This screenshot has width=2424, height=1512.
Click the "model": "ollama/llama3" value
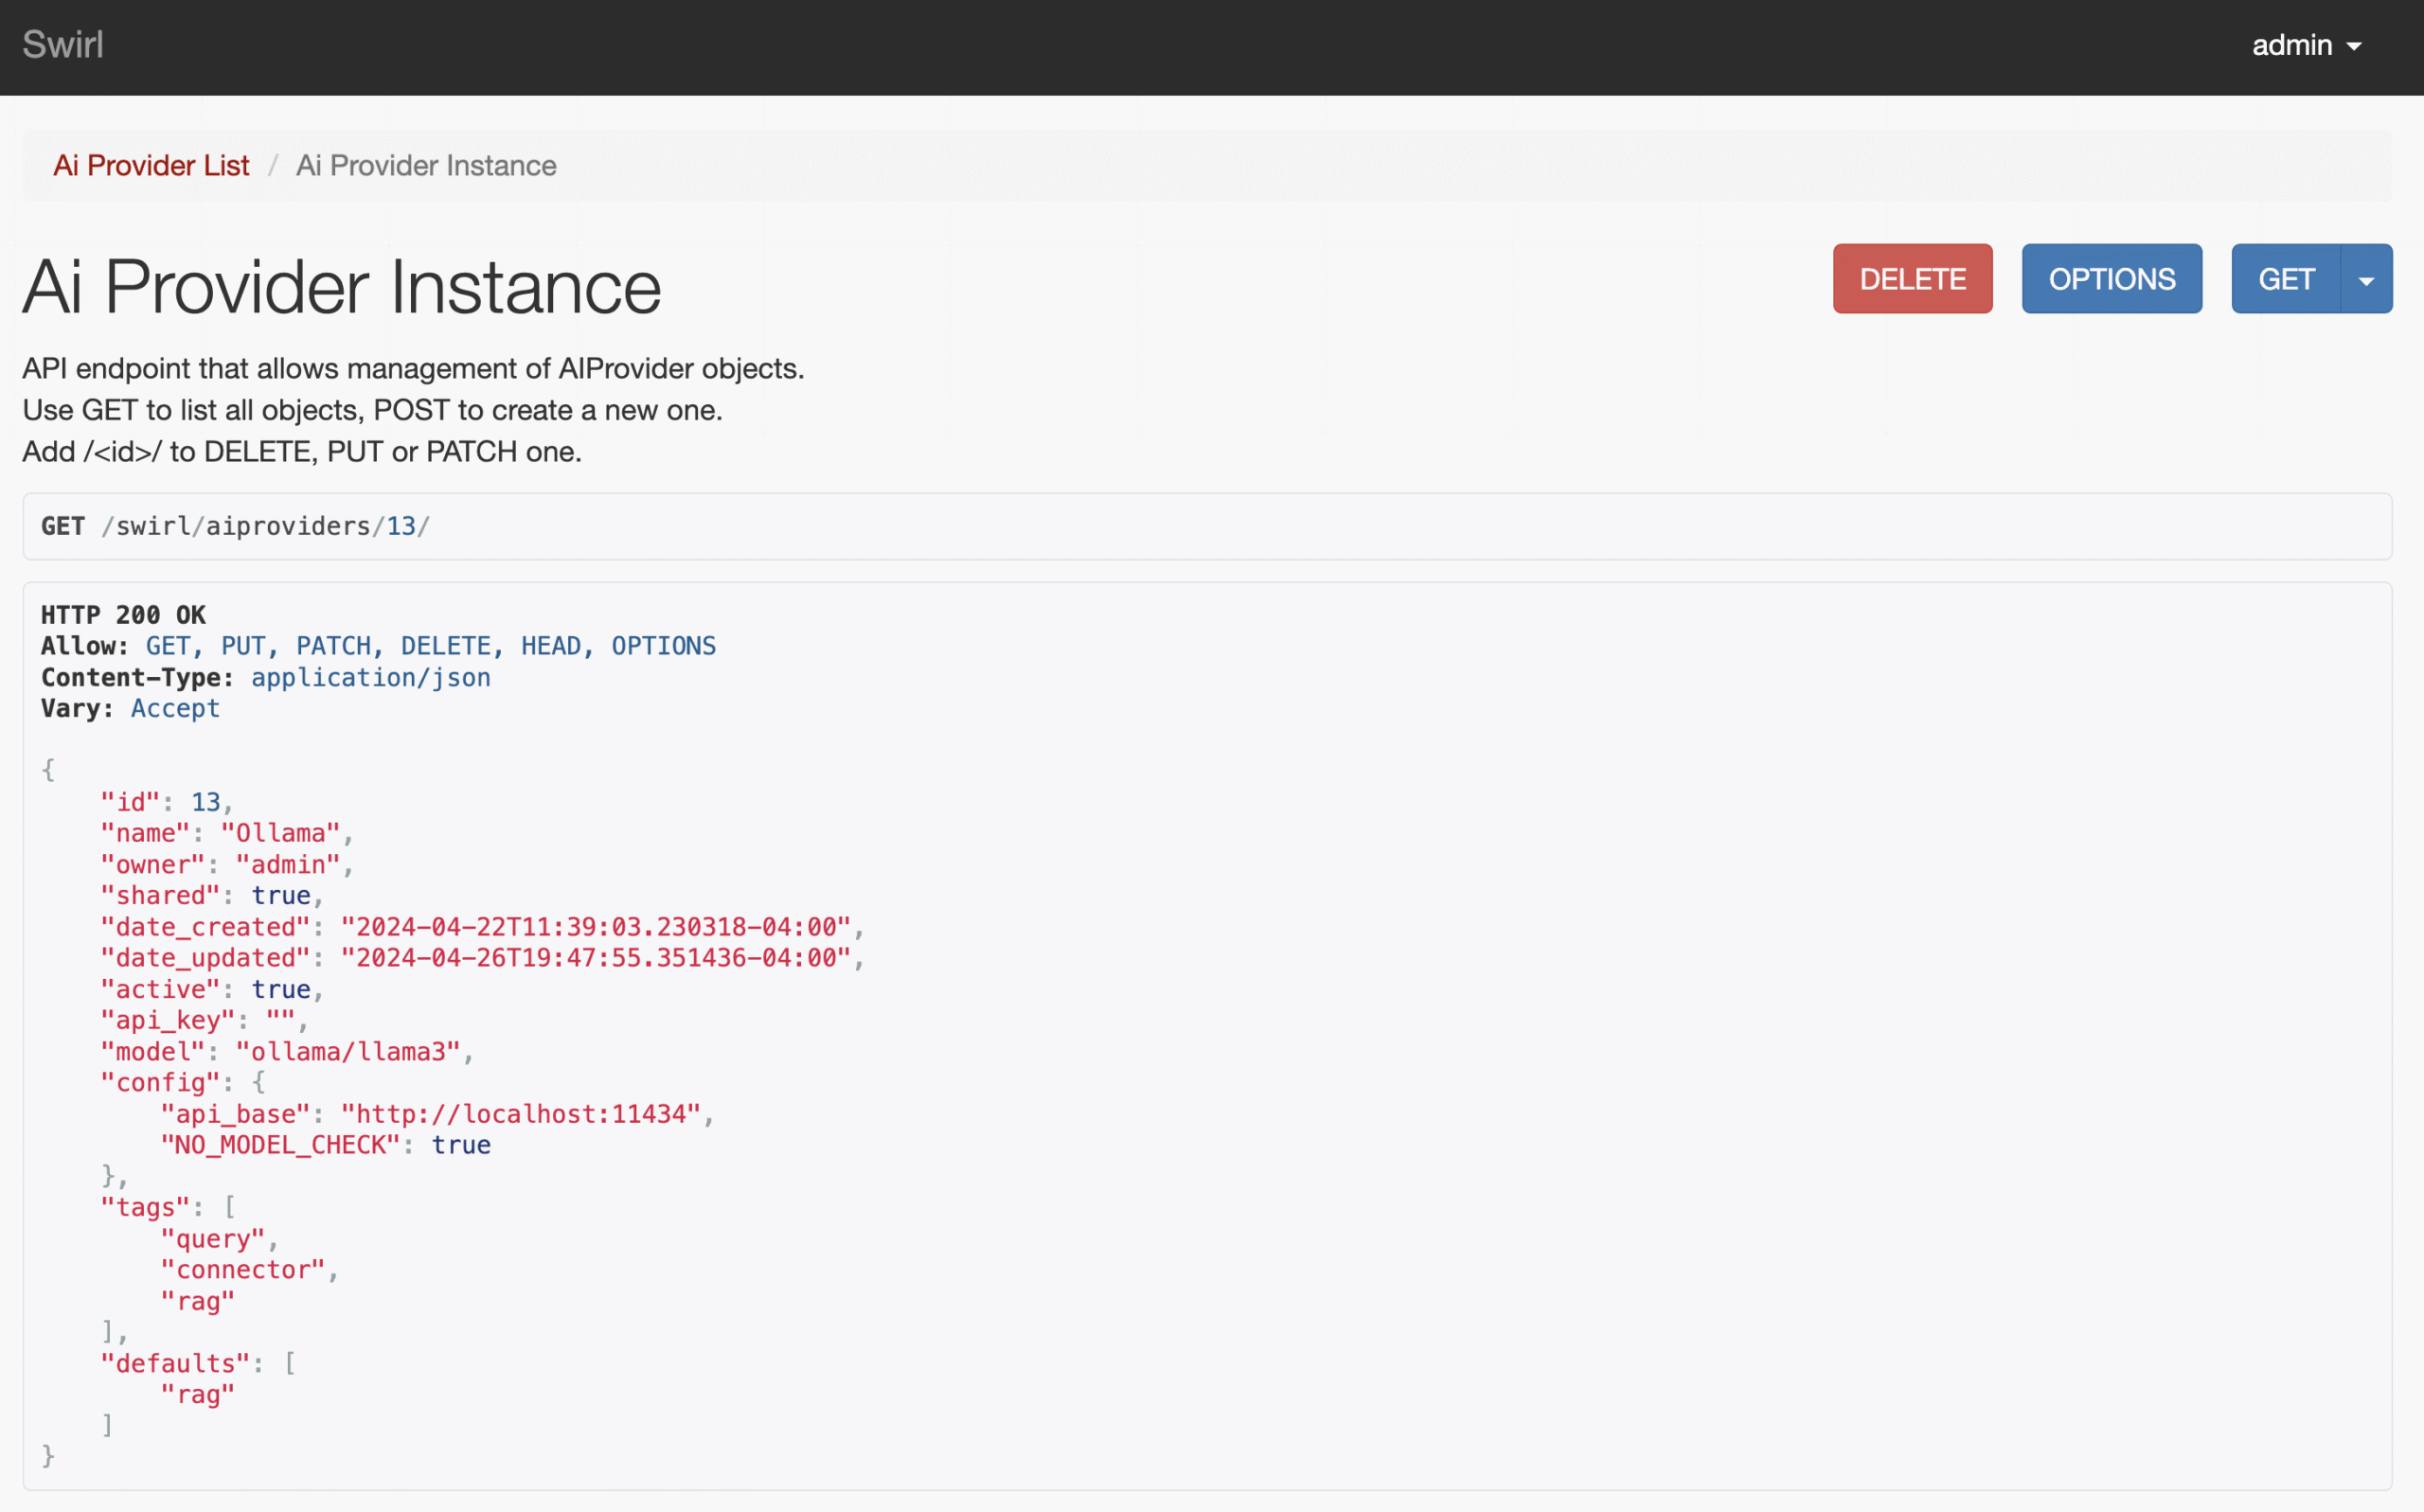point(348,1051)
